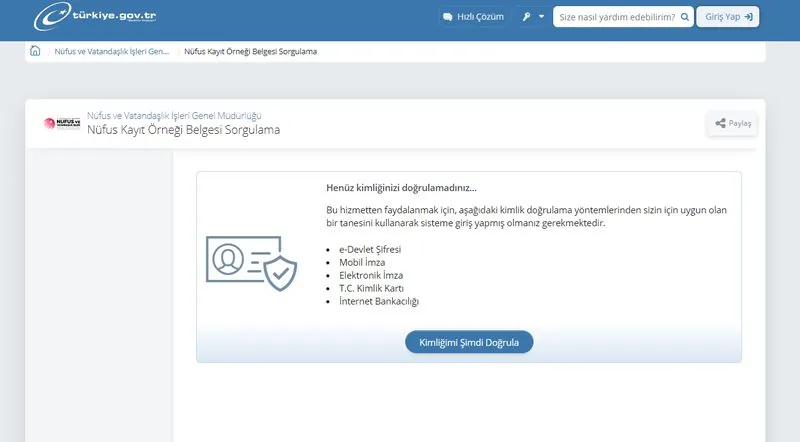Click the Paylaş label text
The width and height of the screenshot is (800, 442).
pos(740,124)
